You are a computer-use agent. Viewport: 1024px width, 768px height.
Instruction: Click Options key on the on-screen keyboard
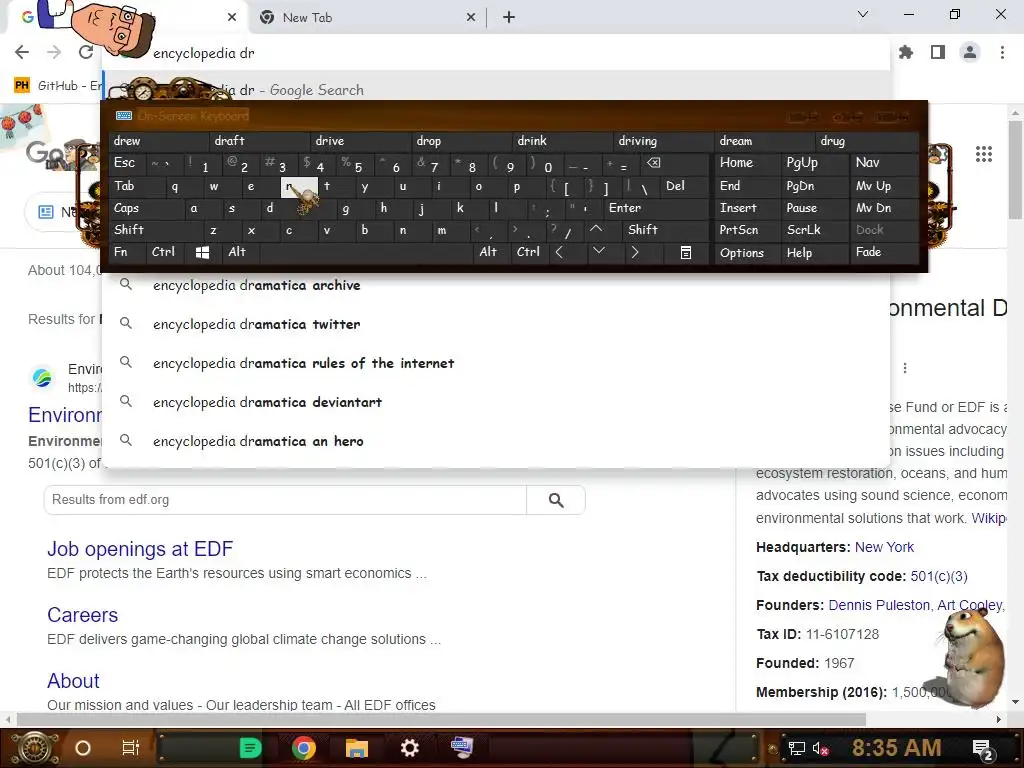pos(748,253)
